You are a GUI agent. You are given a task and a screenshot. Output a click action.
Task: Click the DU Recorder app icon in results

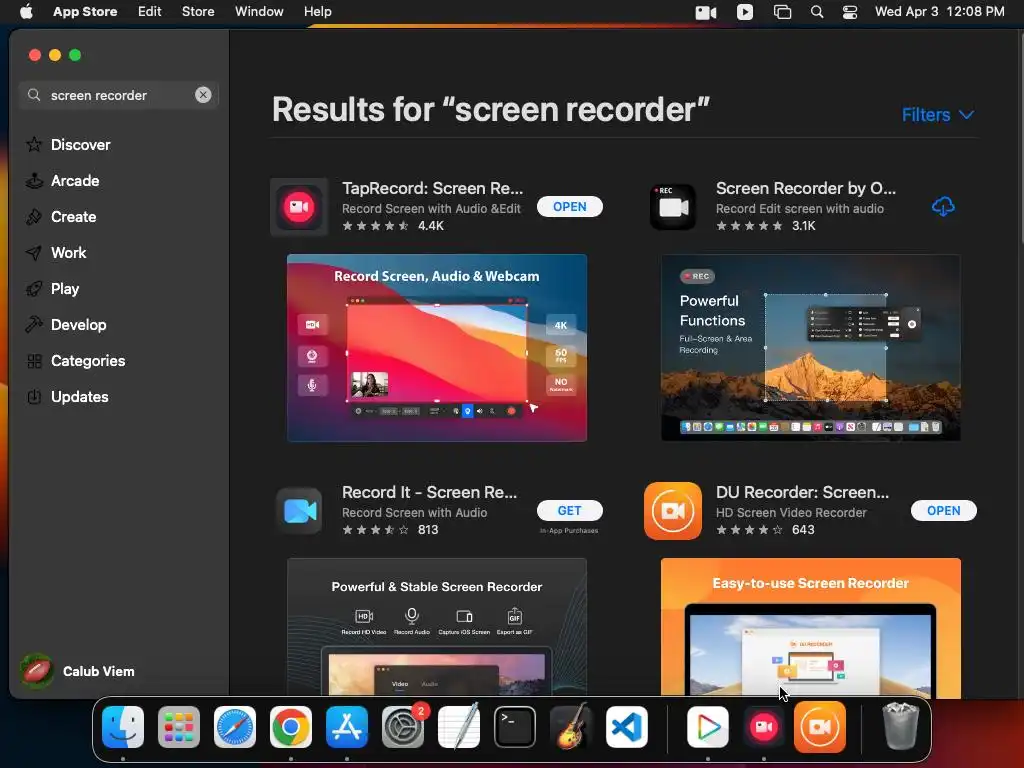click(x=673, y=511)
